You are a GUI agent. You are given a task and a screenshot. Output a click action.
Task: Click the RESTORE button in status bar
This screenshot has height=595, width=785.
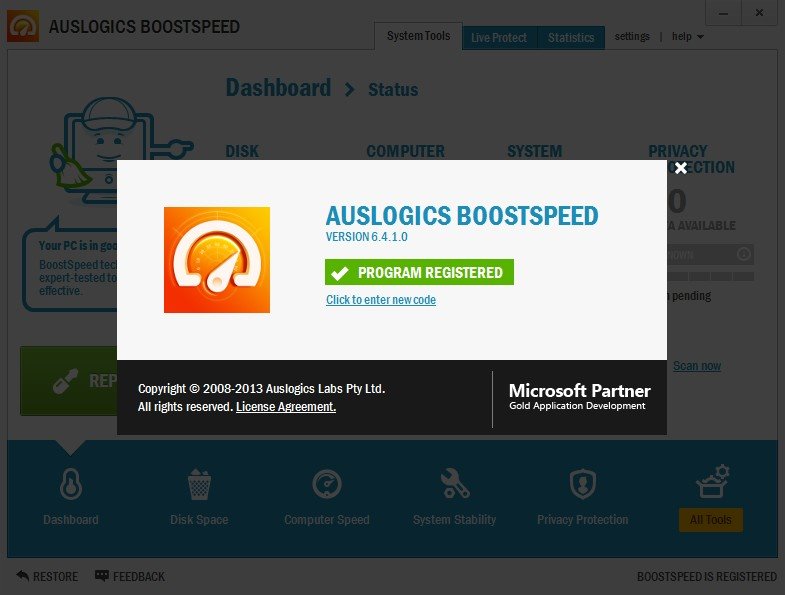click(47, 576)
